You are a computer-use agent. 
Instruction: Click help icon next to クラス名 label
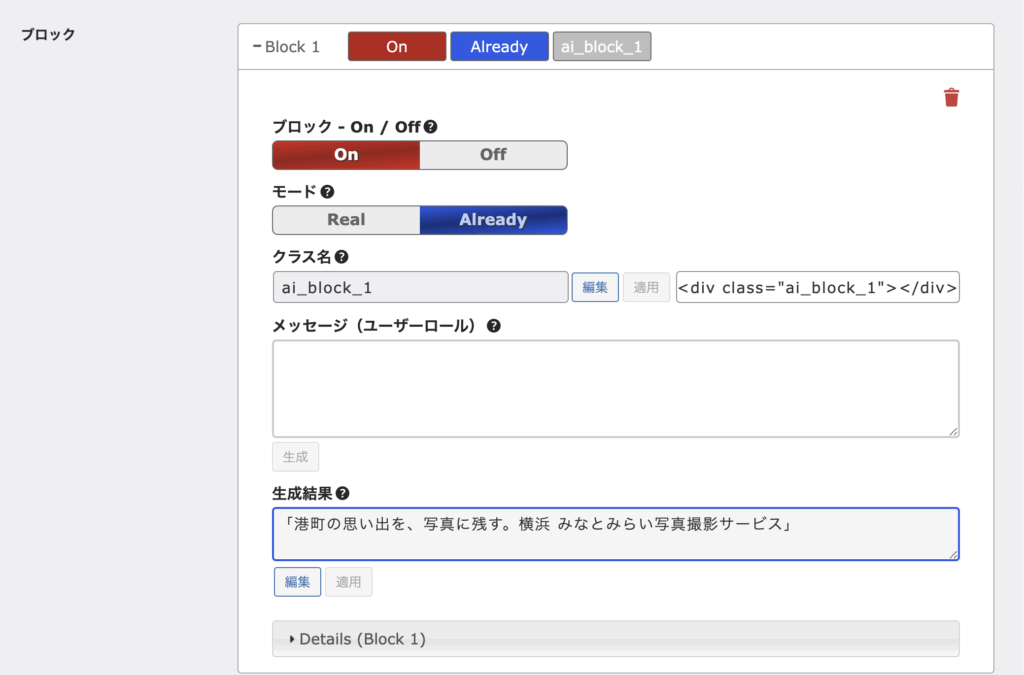343,258
